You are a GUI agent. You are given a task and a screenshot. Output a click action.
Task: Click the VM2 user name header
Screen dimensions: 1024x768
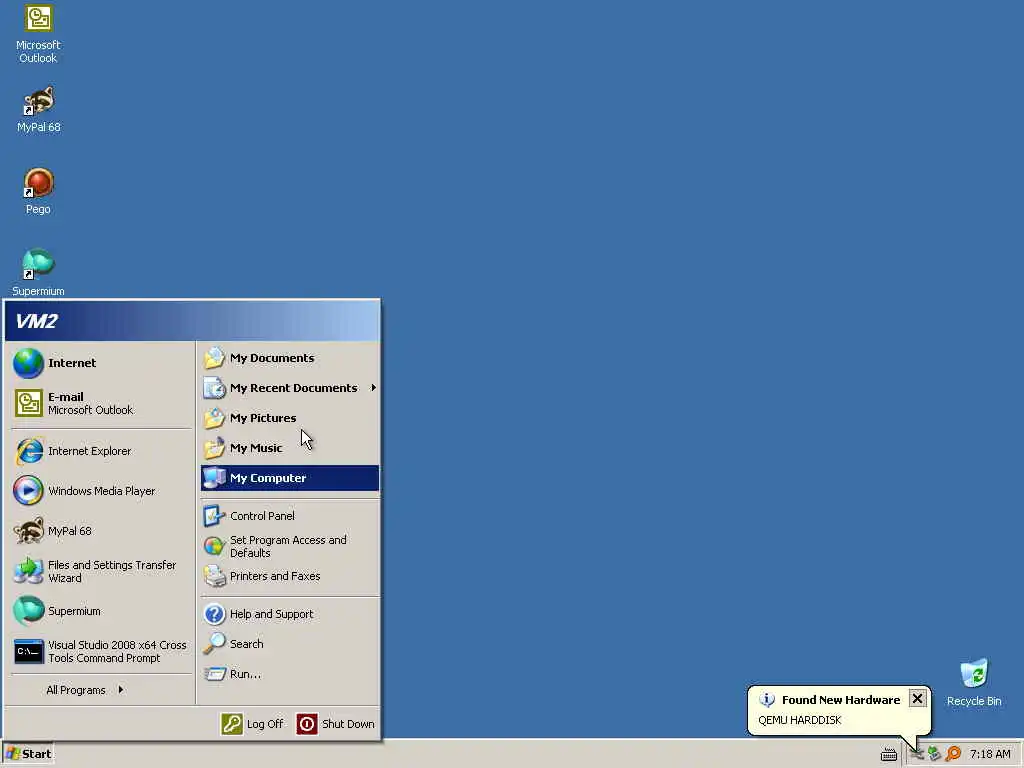[37, 321]
